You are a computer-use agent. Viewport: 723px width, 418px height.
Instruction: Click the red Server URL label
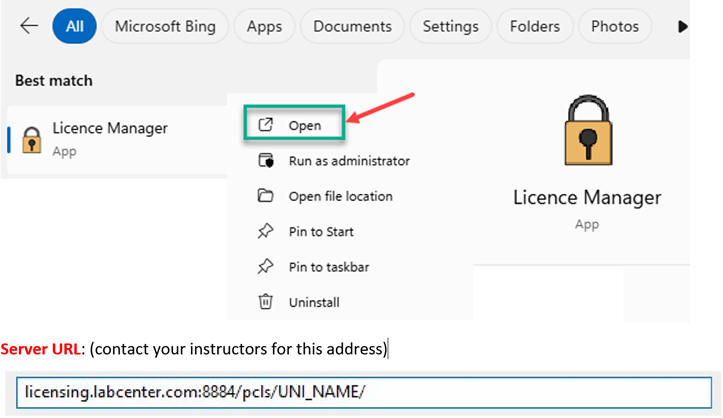[41, 349]
